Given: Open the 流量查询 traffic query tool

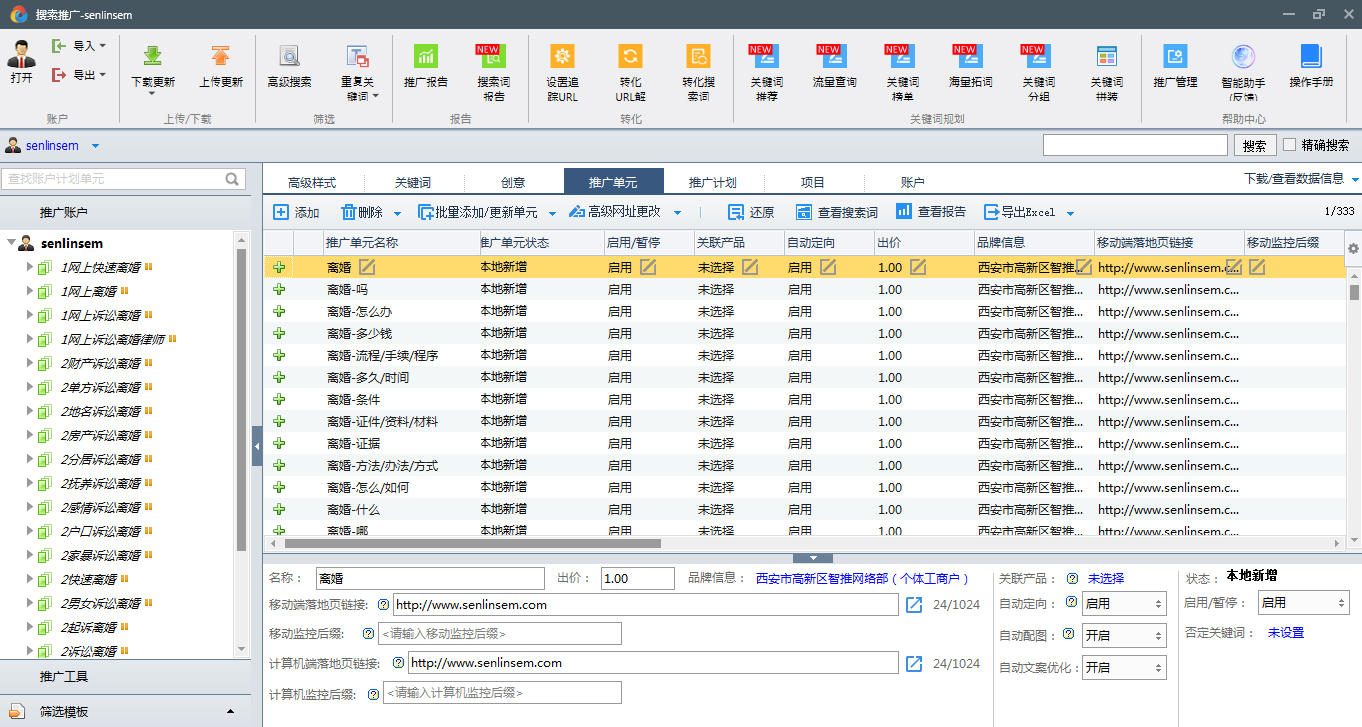Looking at the screenshot, I should point(834,57).
